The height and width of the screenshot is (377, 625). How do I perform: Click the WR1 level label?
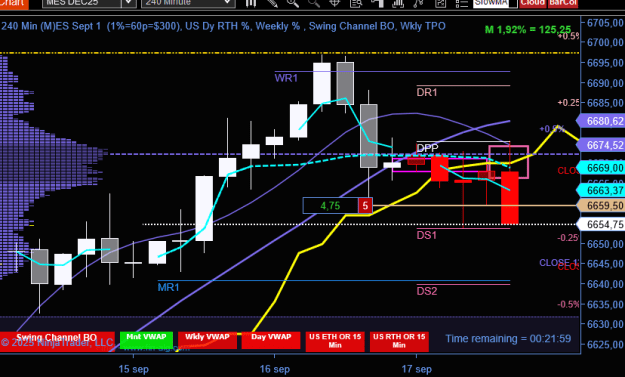286,78
